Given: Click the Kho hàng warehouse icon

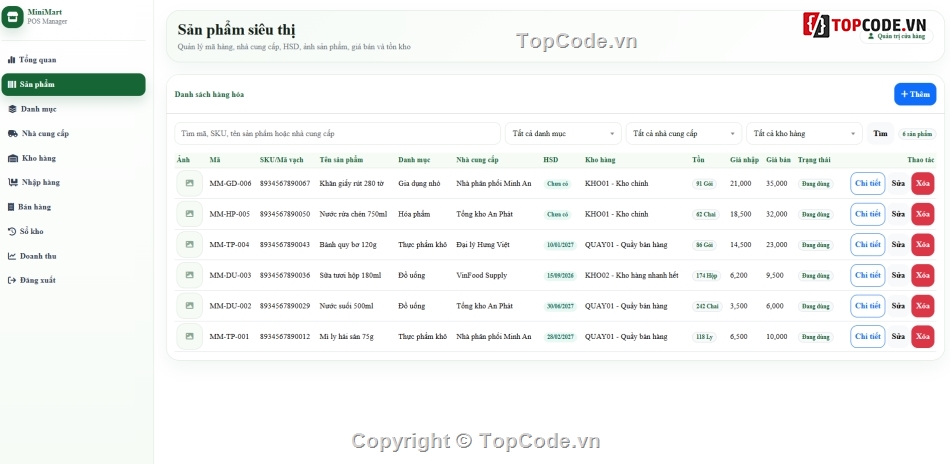Looking at the screenshot, I should coord(13,158).
